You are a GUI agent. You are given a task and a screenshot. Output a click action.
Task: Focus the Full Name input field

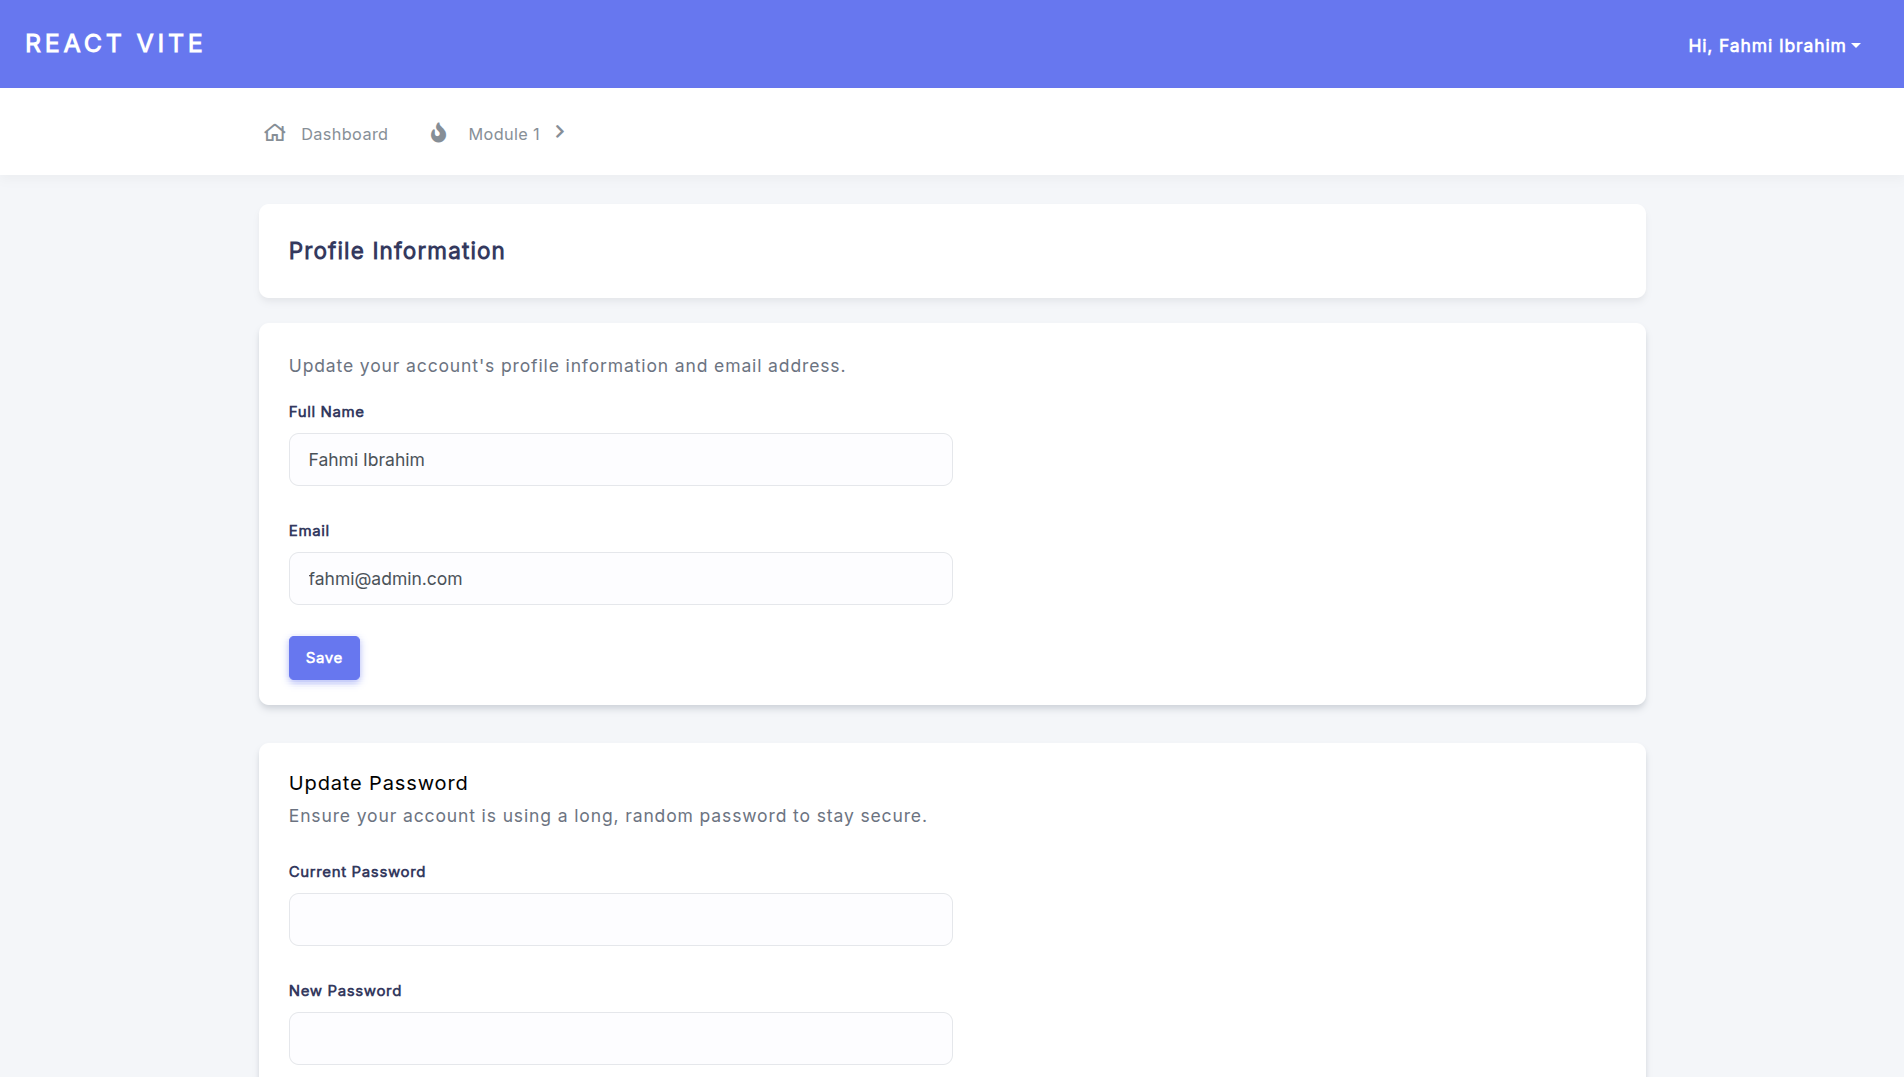click(620, 460)
